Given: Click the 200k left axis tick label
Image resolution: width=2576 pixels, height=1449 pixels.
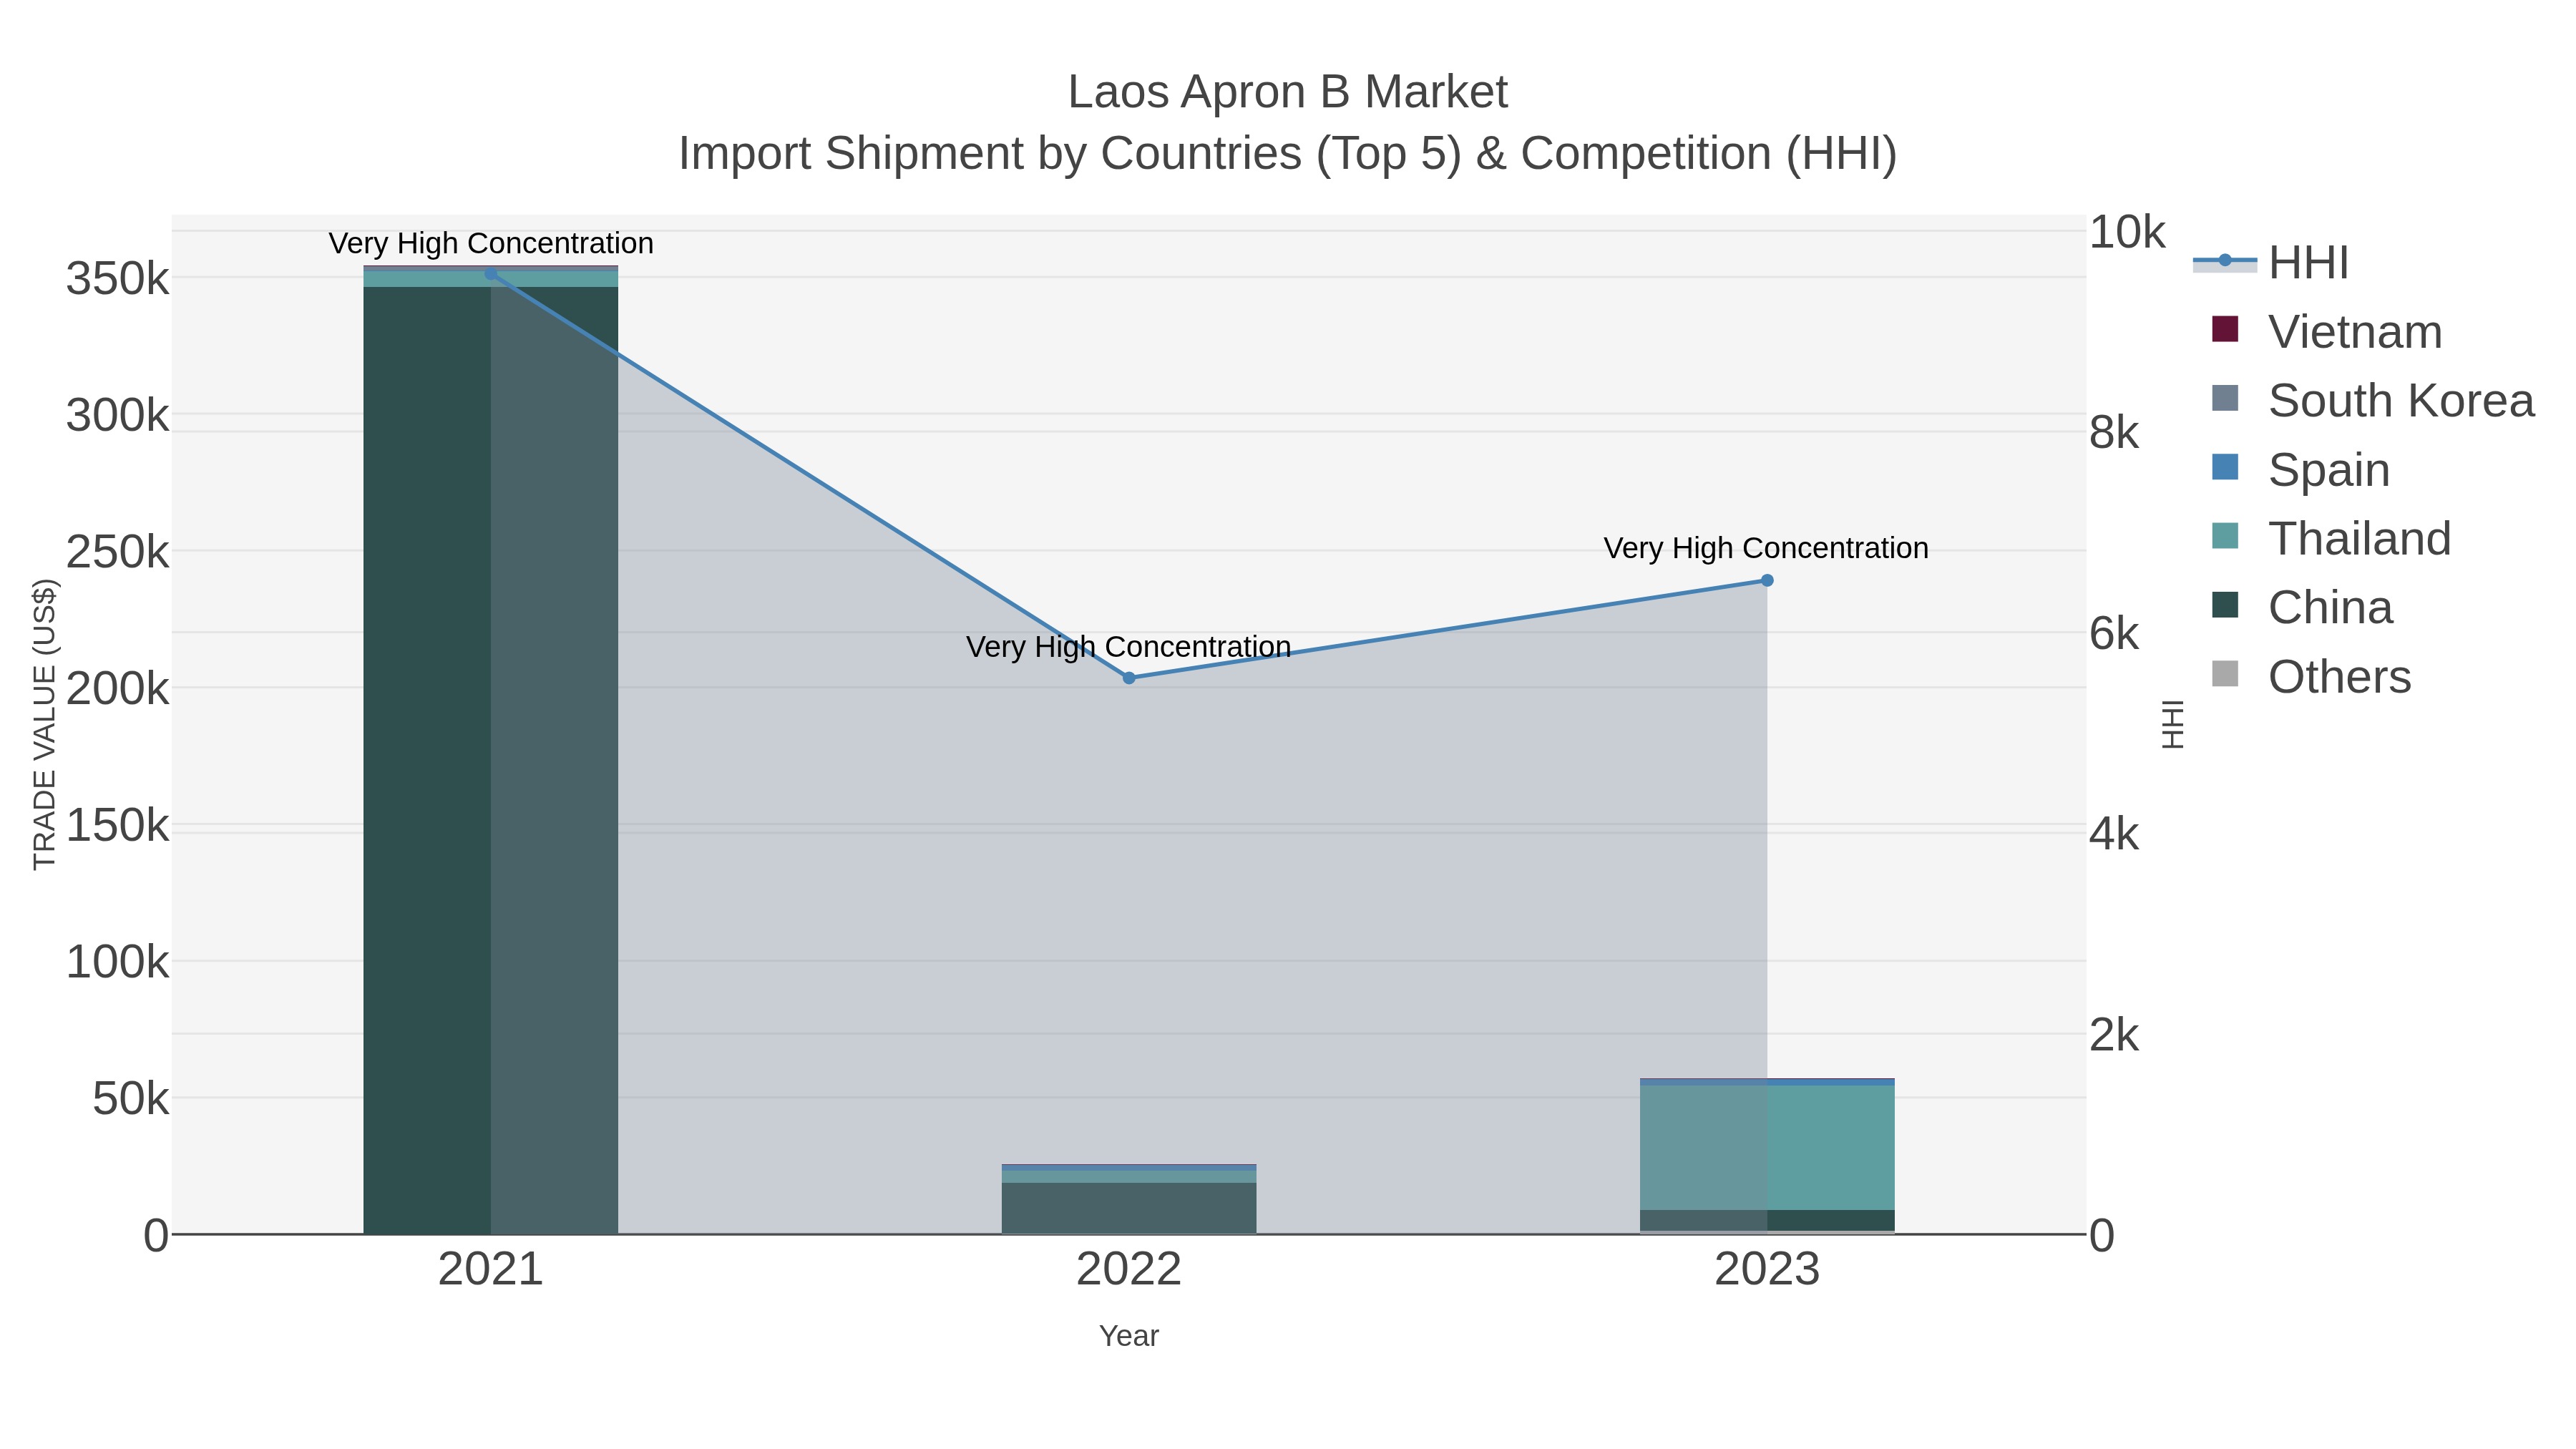Looking at the screenshot, I should pyautogui.click(x=118, y=689).
